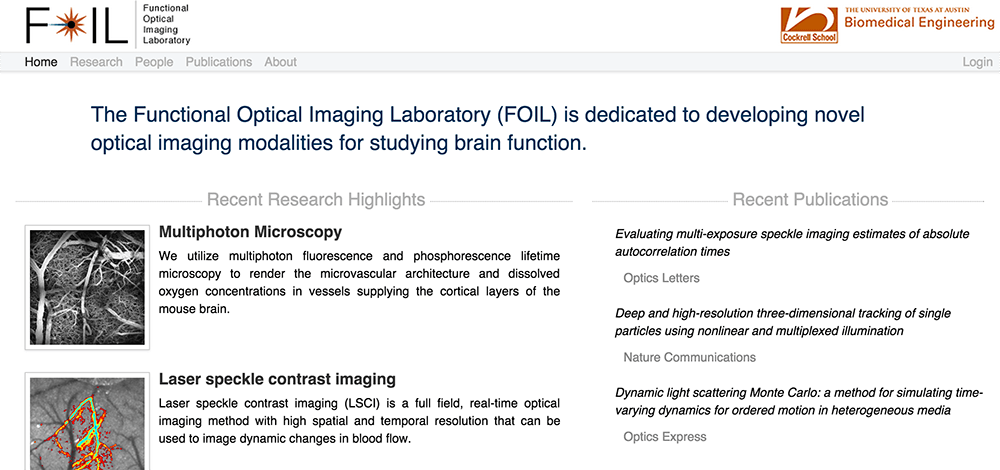
Task: Select Publications in the navigation bar
Action: point(219,62)
